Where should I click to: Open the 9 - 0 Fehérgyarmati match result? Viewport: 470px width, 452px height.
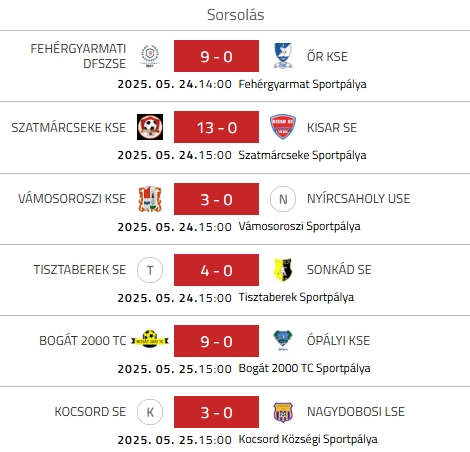[x=216, y=56]
